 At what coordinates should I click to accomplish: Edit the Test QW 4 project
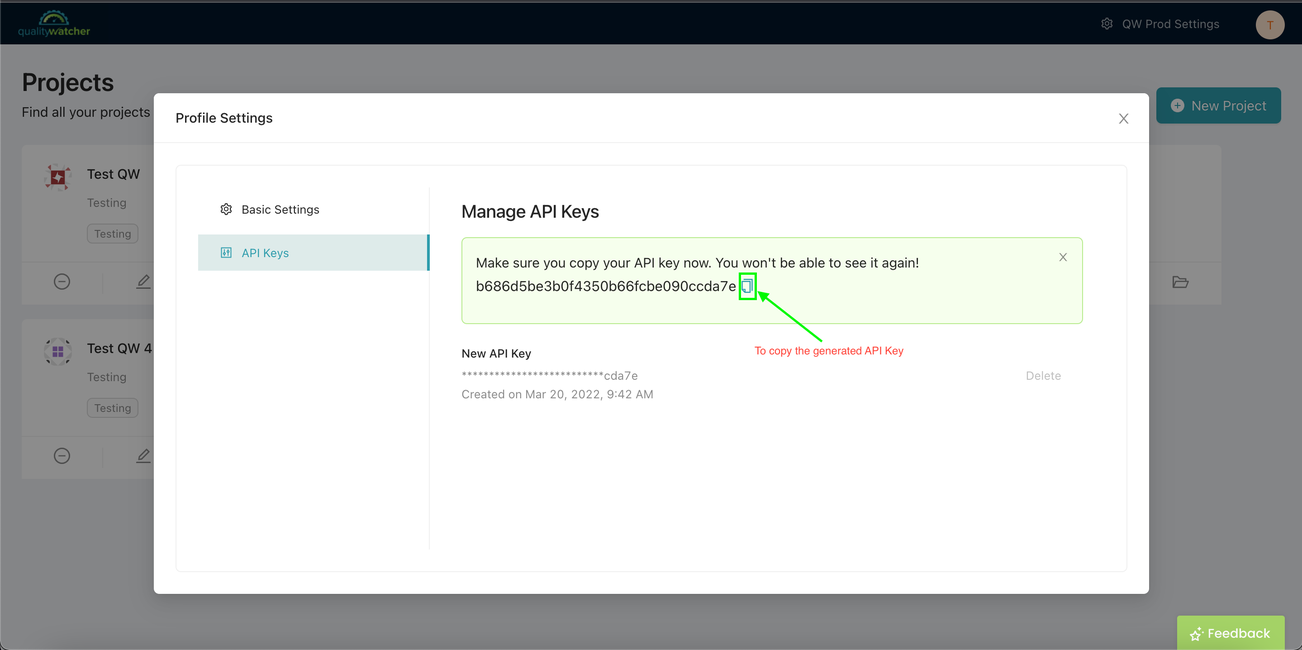coord(143,456)
